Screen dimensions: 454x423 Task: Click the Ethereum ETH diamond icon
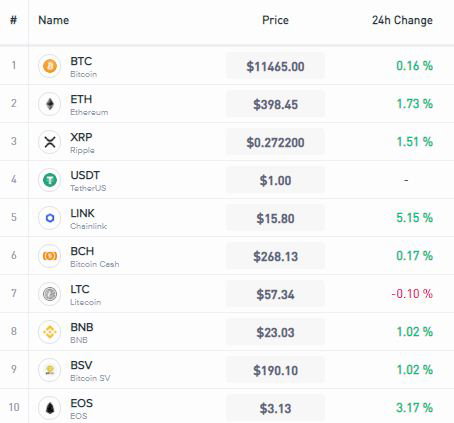50,104
